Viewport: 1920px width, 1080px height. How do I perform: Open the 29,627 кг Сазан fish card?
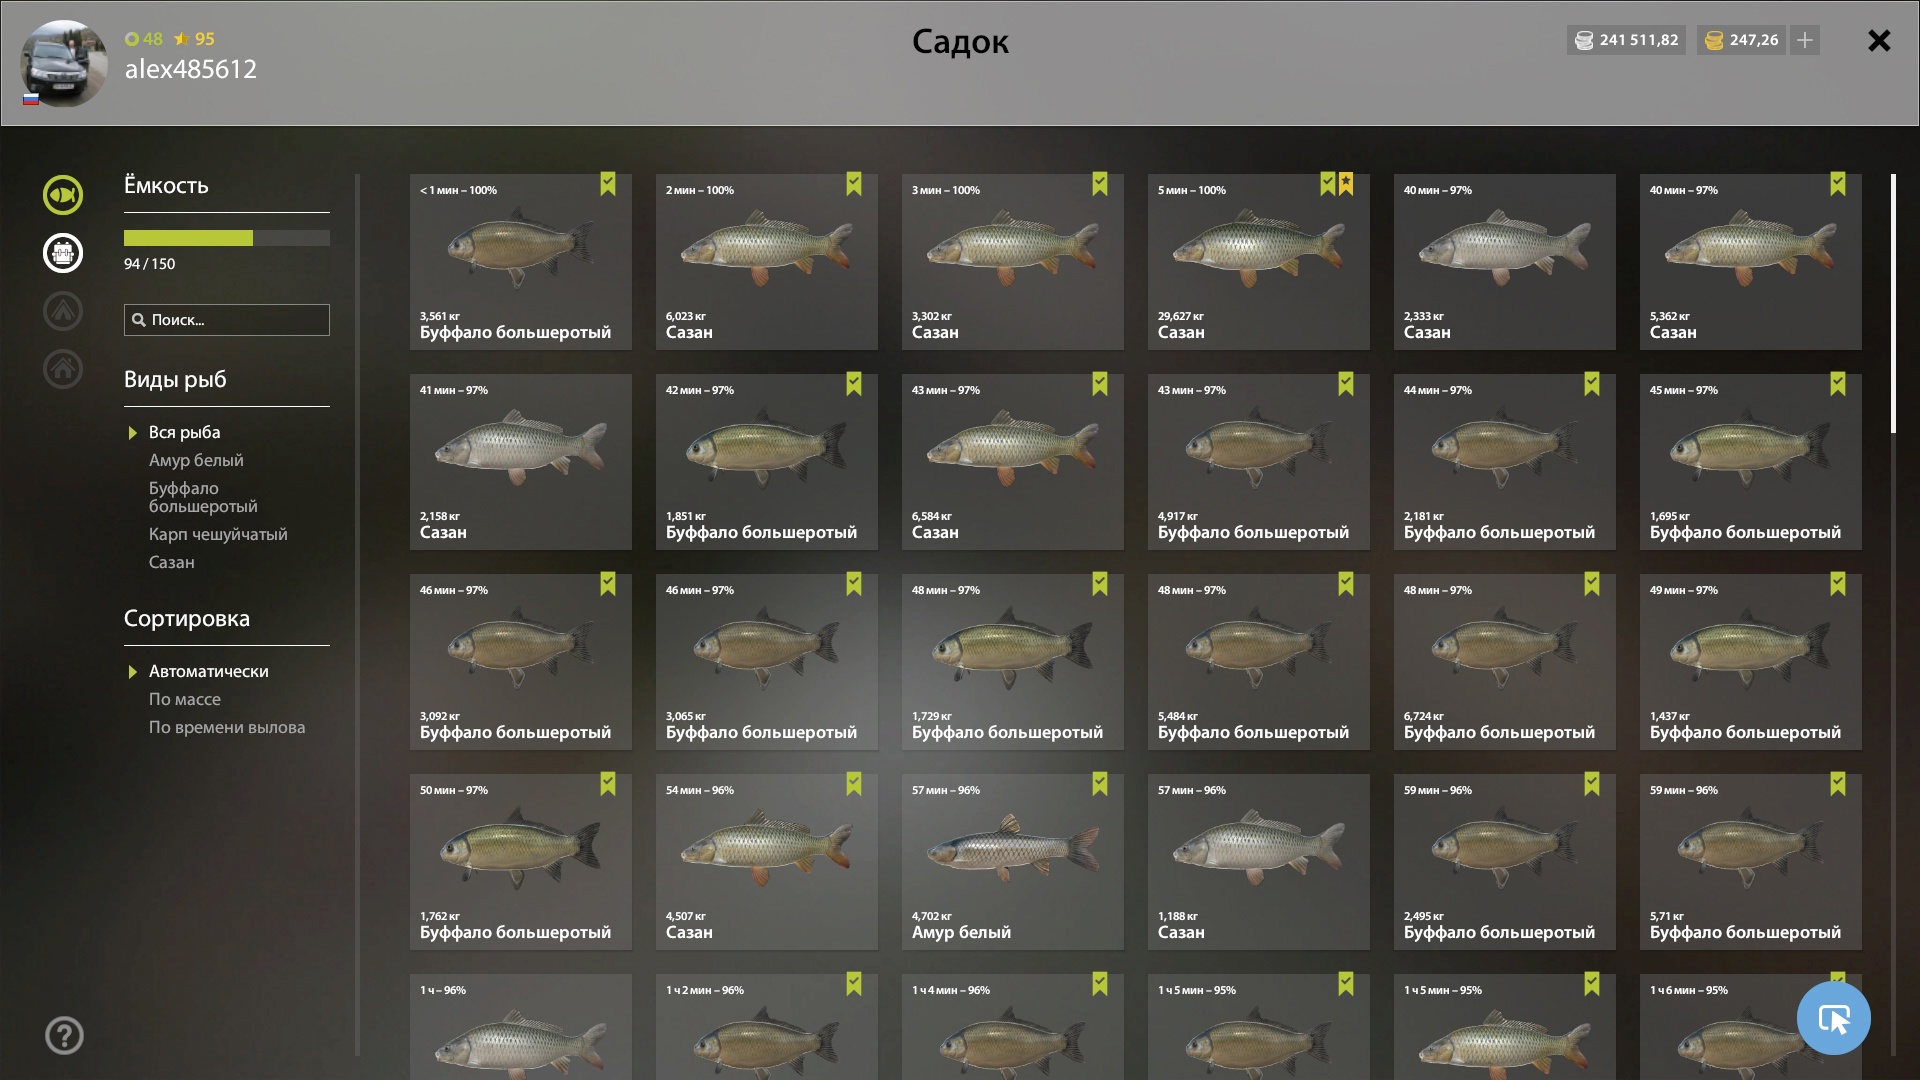(1259, 262)
